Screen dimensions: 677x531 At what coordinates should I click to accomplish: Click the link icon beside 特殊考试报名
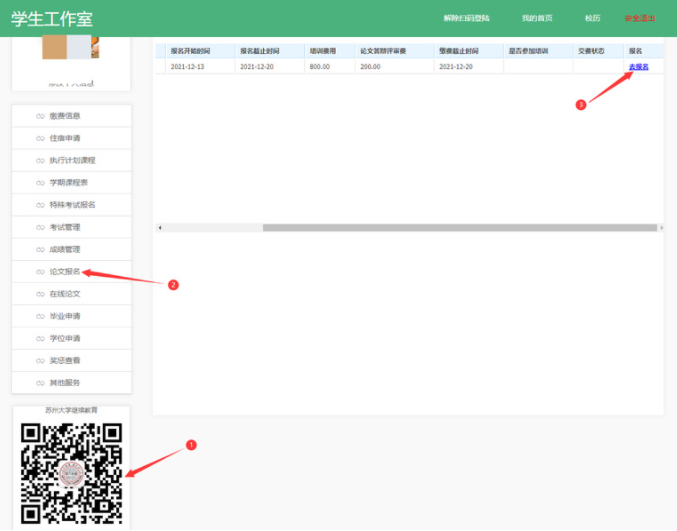tap(40, 205)
